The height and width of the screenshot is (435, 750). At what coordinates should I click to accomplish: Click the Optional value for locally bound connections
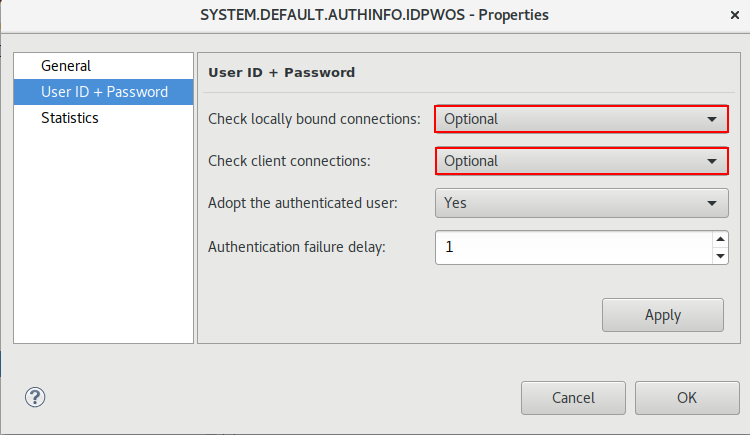[471, 119]
